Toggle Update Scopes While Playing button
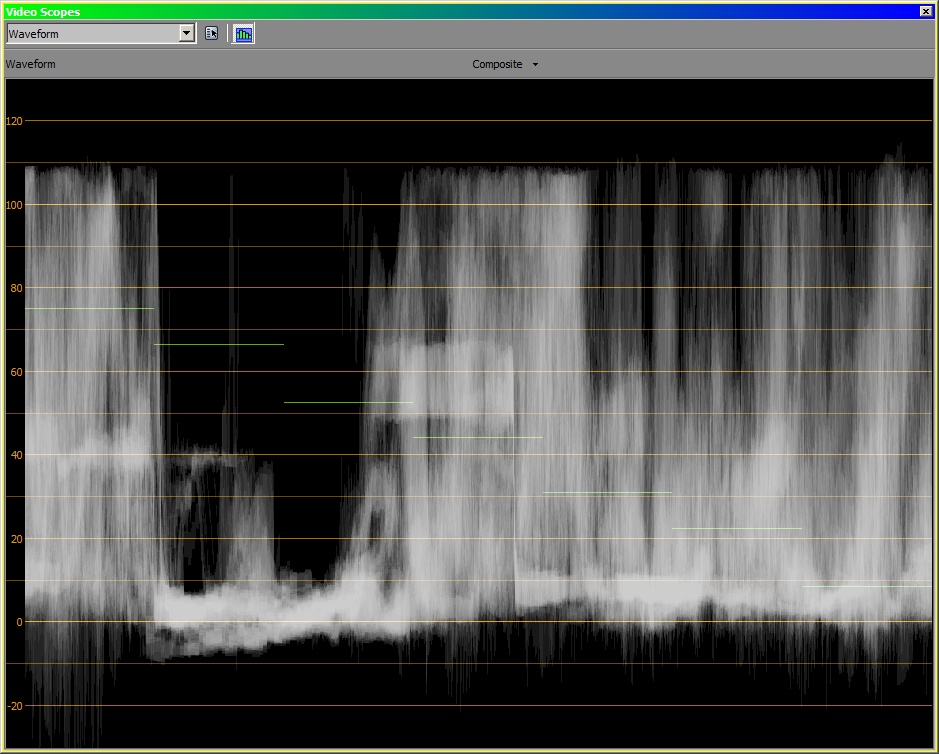This screenshot has width=939, height=754. (x=243, y=33)
